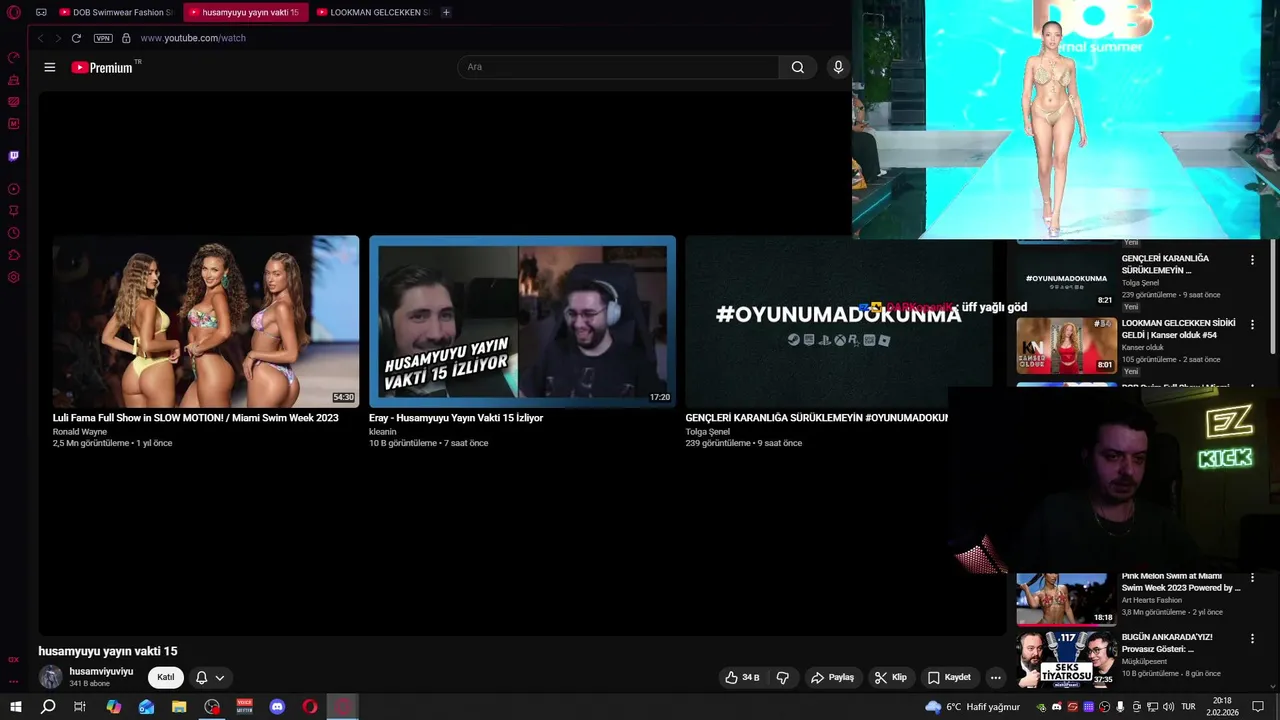Open the three-dot sidebar setup menu

pyautogui.click(x=14, y=681)
